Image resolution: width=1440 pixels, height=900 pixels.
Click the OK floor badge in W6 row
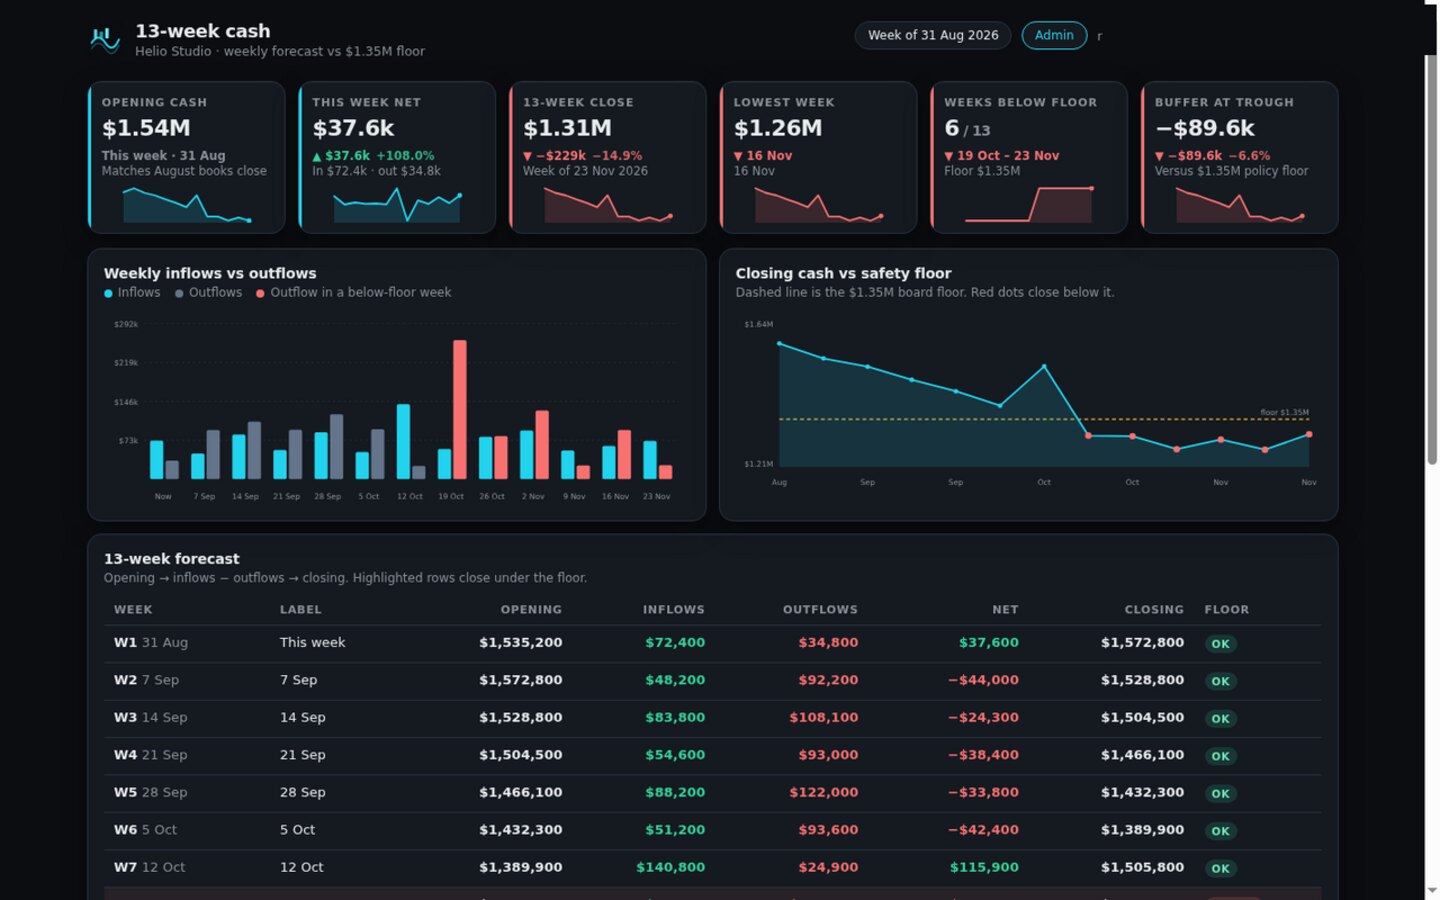coord(1221,831)
